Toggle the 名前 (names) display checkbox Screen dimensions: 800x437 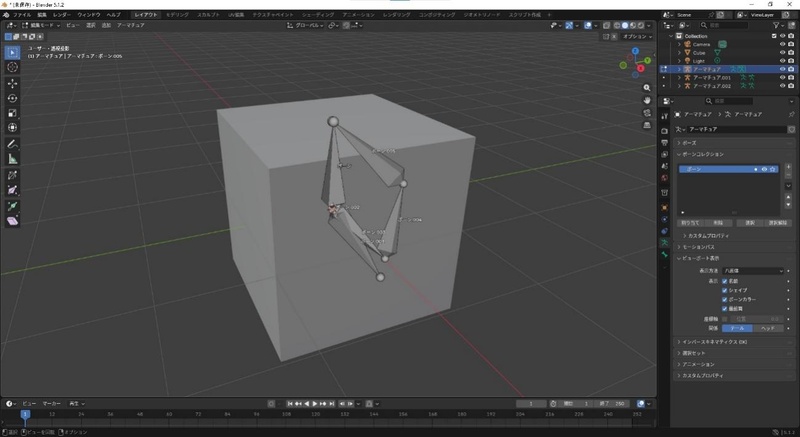[x=724, y=281]
